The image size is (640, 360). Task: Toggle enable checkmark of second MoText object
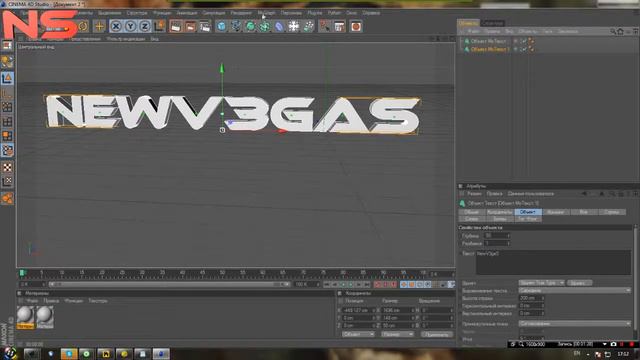(523, 49)
